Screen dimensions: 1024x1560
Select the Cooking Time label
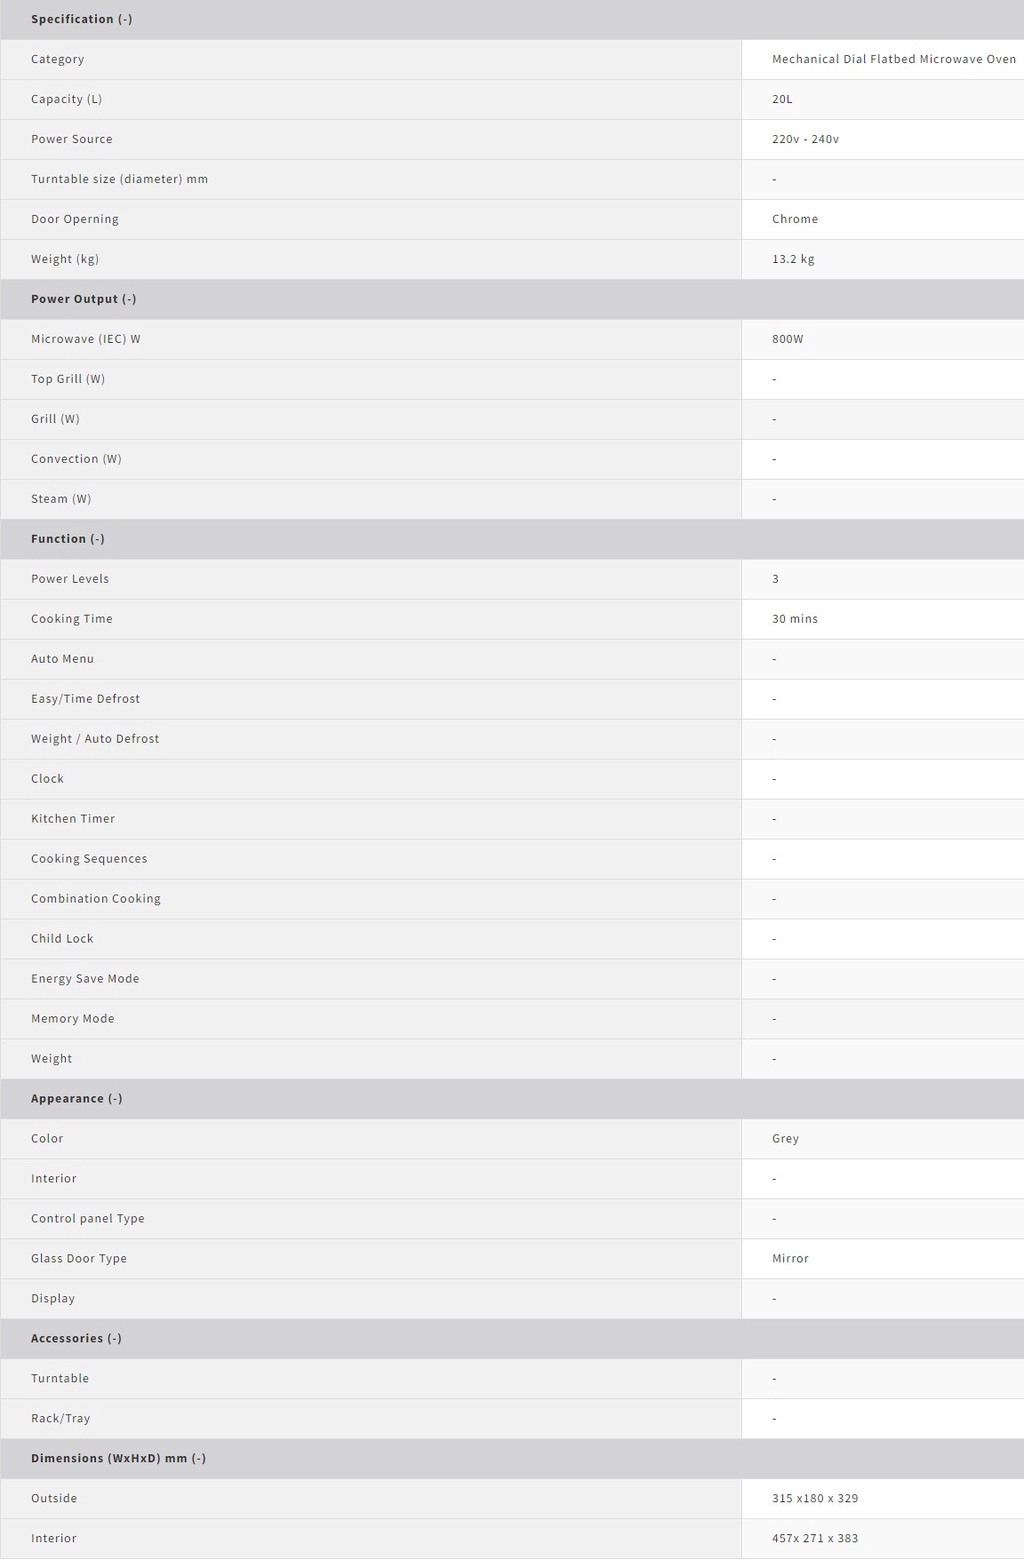pyautogui.click(x=71, y=619)
